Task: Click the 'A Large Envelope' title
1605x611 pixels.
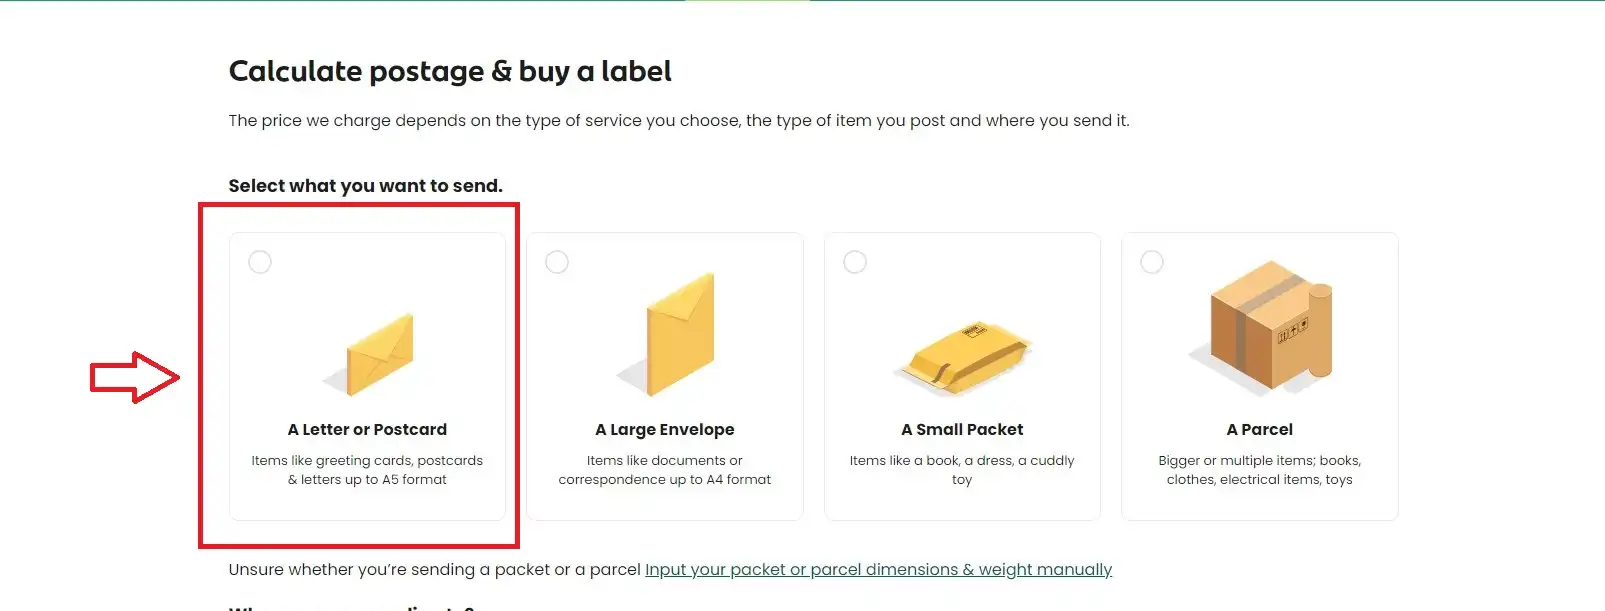Action: 665,429
